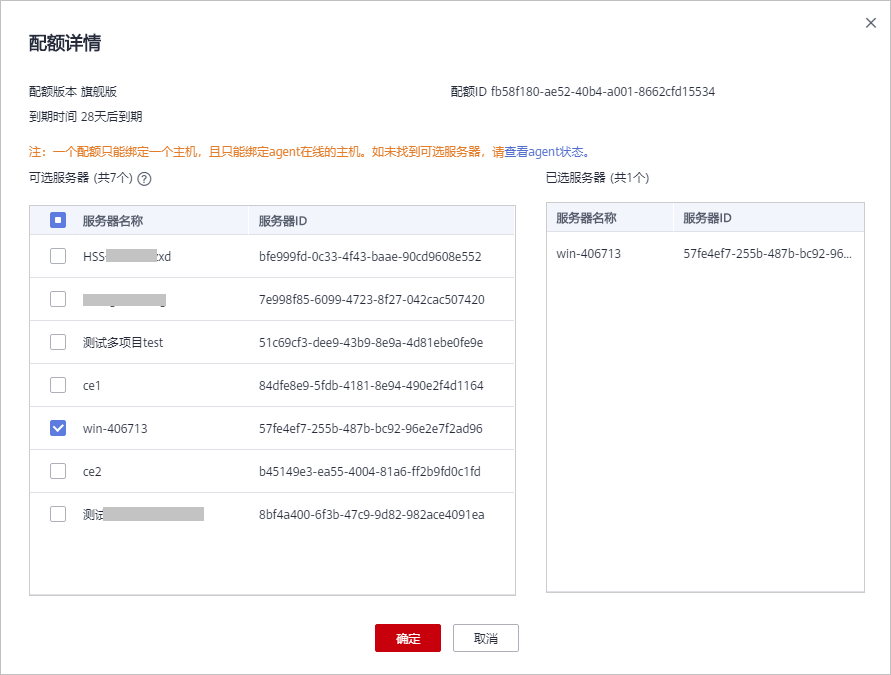Click server ID 84dfe8e9 in ce1 row
Image resolution: width=891 pixels, height=675 pixels.
click(370, 385)
